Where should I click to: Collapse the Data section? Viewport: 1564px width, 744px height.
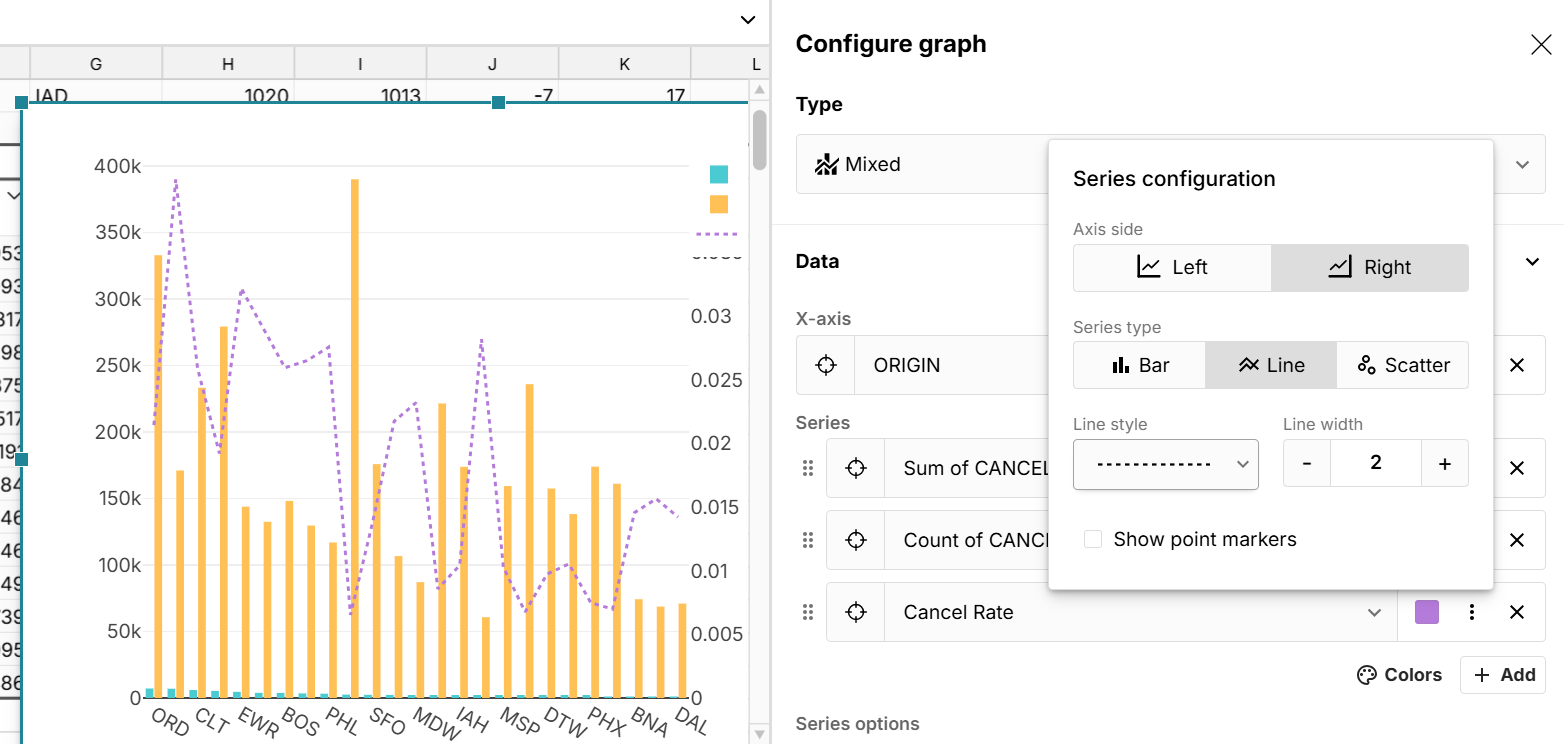pos(1531,261)
